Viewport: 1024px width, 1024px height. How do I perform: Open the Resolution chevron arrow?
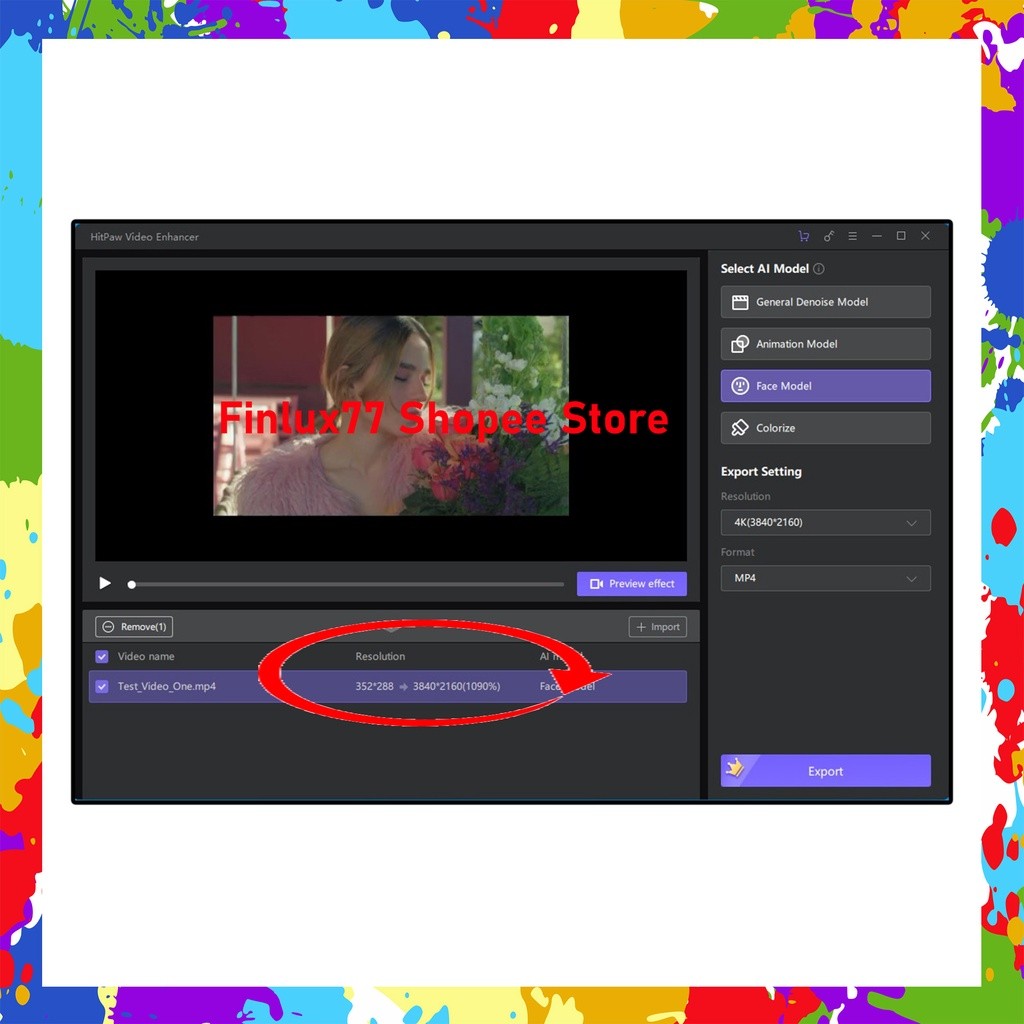coord(911,522)
